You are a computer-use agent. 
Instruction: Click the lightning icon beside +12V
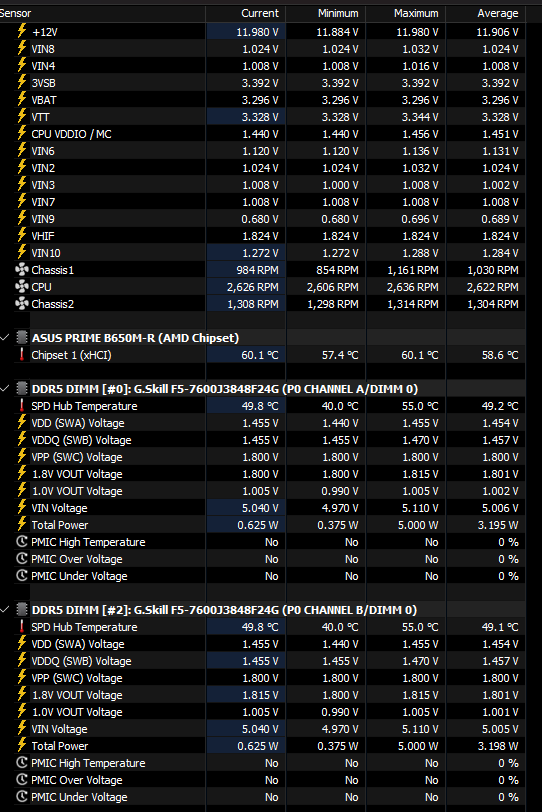point(22,31)
